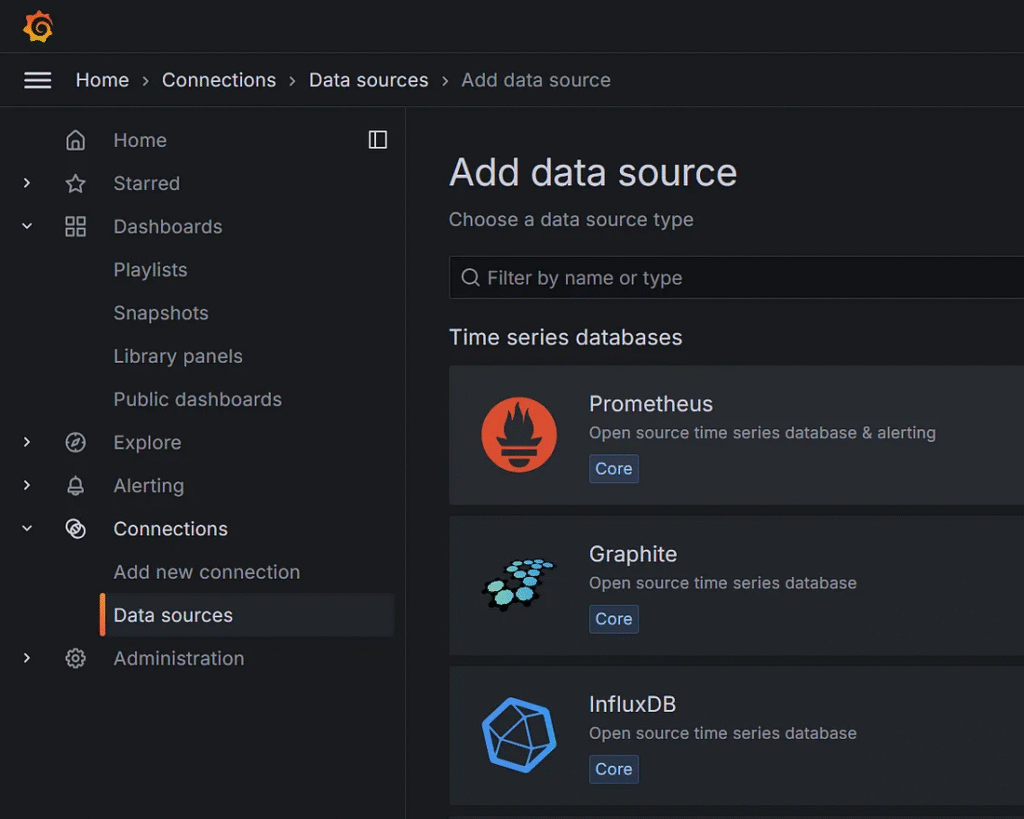Screen dimensions: 1024x819
Task: Go to Data sources via breadcrumb
Action: [368, 80]
